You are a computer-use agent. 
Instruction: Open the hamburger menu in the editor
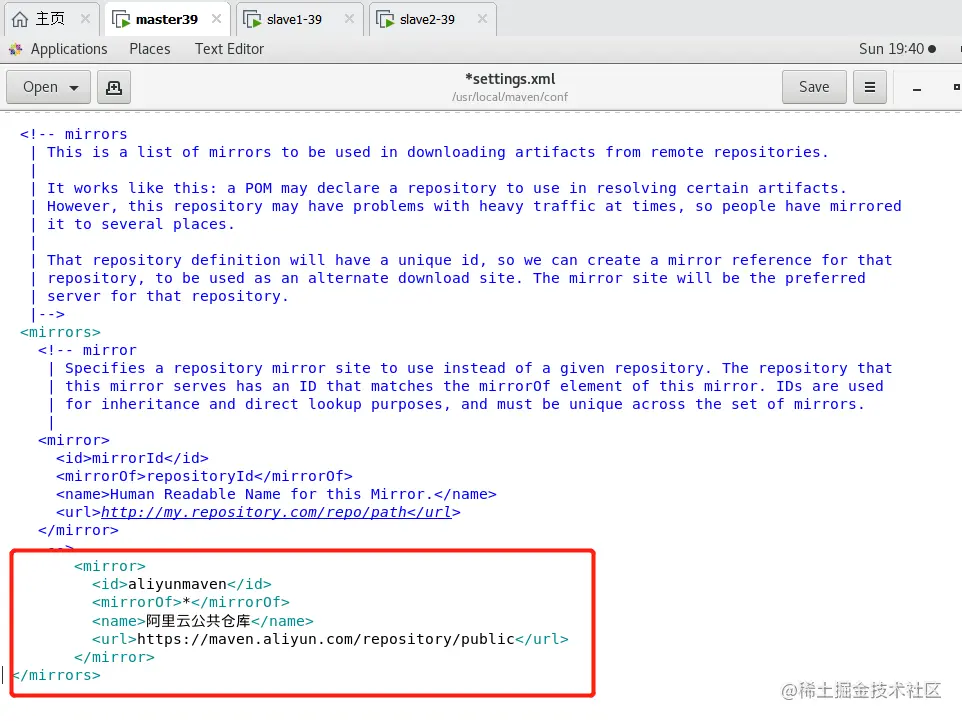pyautogui.click(x=869, y=87)
